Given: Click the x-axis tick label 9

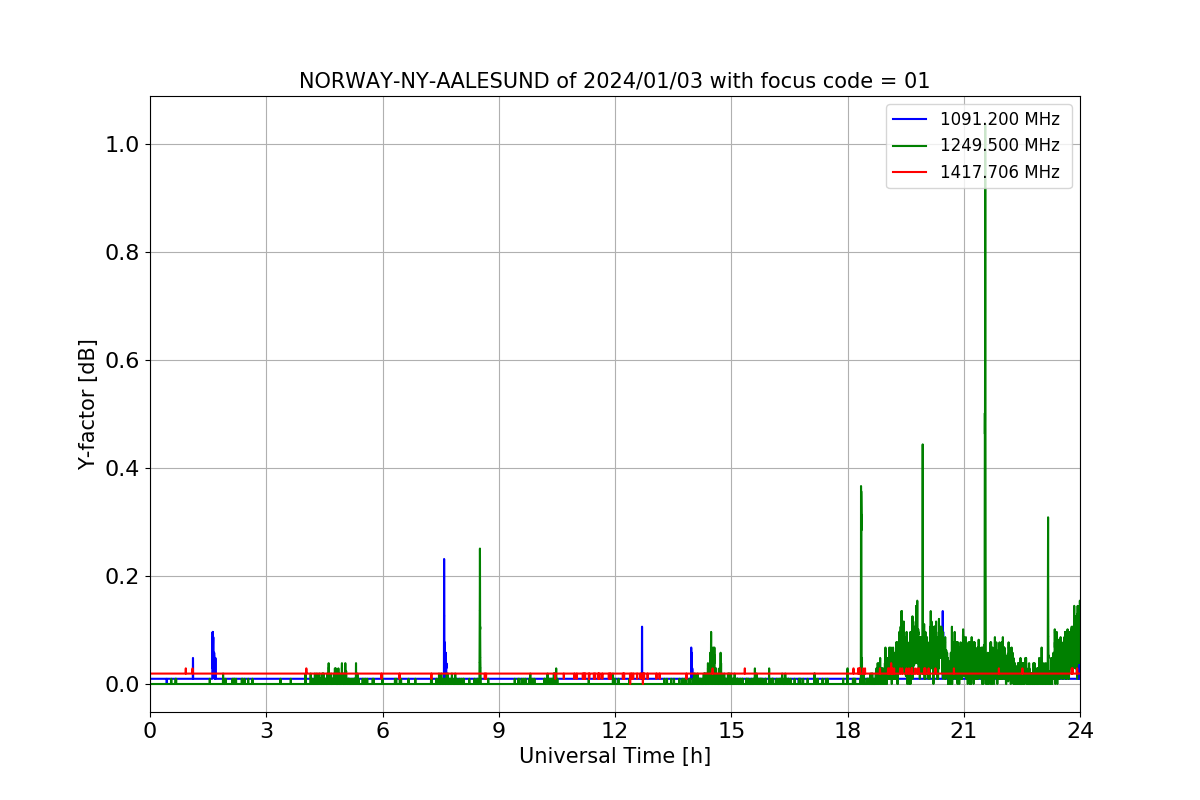Looking at the screenshot, I should click(499, 730).
